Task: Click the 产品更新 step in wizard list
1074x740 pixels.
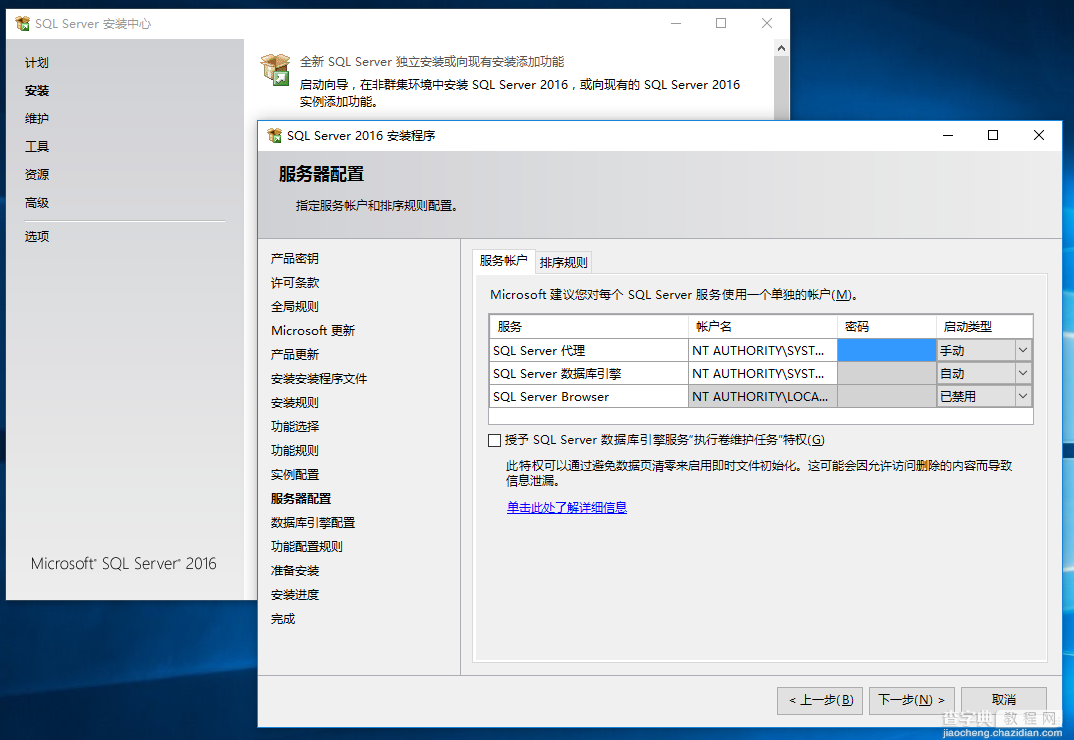Action: (295, 354)
